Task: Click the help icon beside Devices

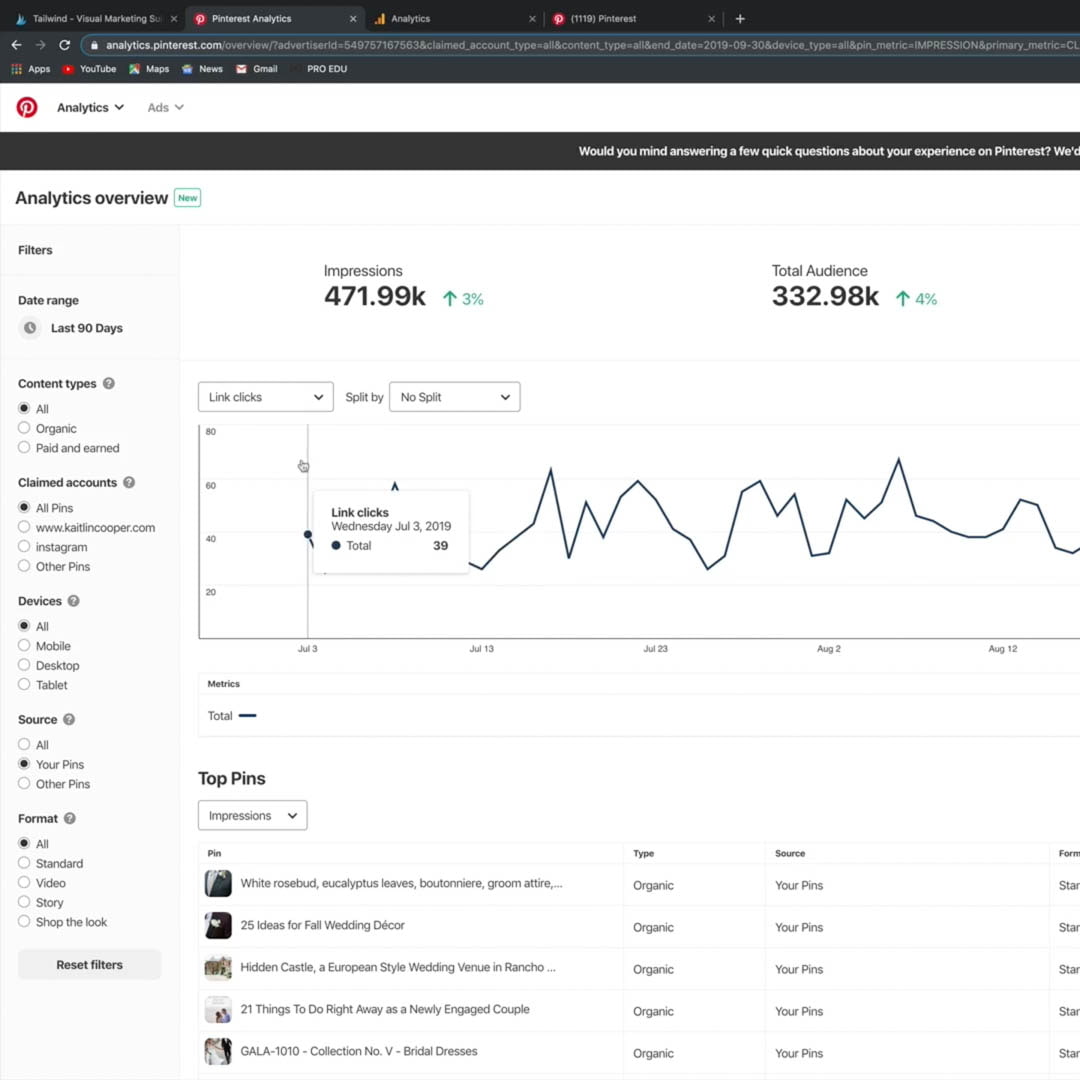Action: click(73, 602)
